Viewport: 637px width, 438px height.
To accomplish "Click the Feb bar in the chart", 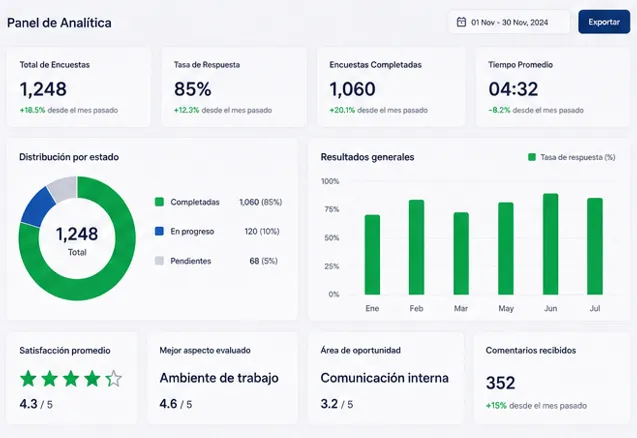I will pos(416,247).
